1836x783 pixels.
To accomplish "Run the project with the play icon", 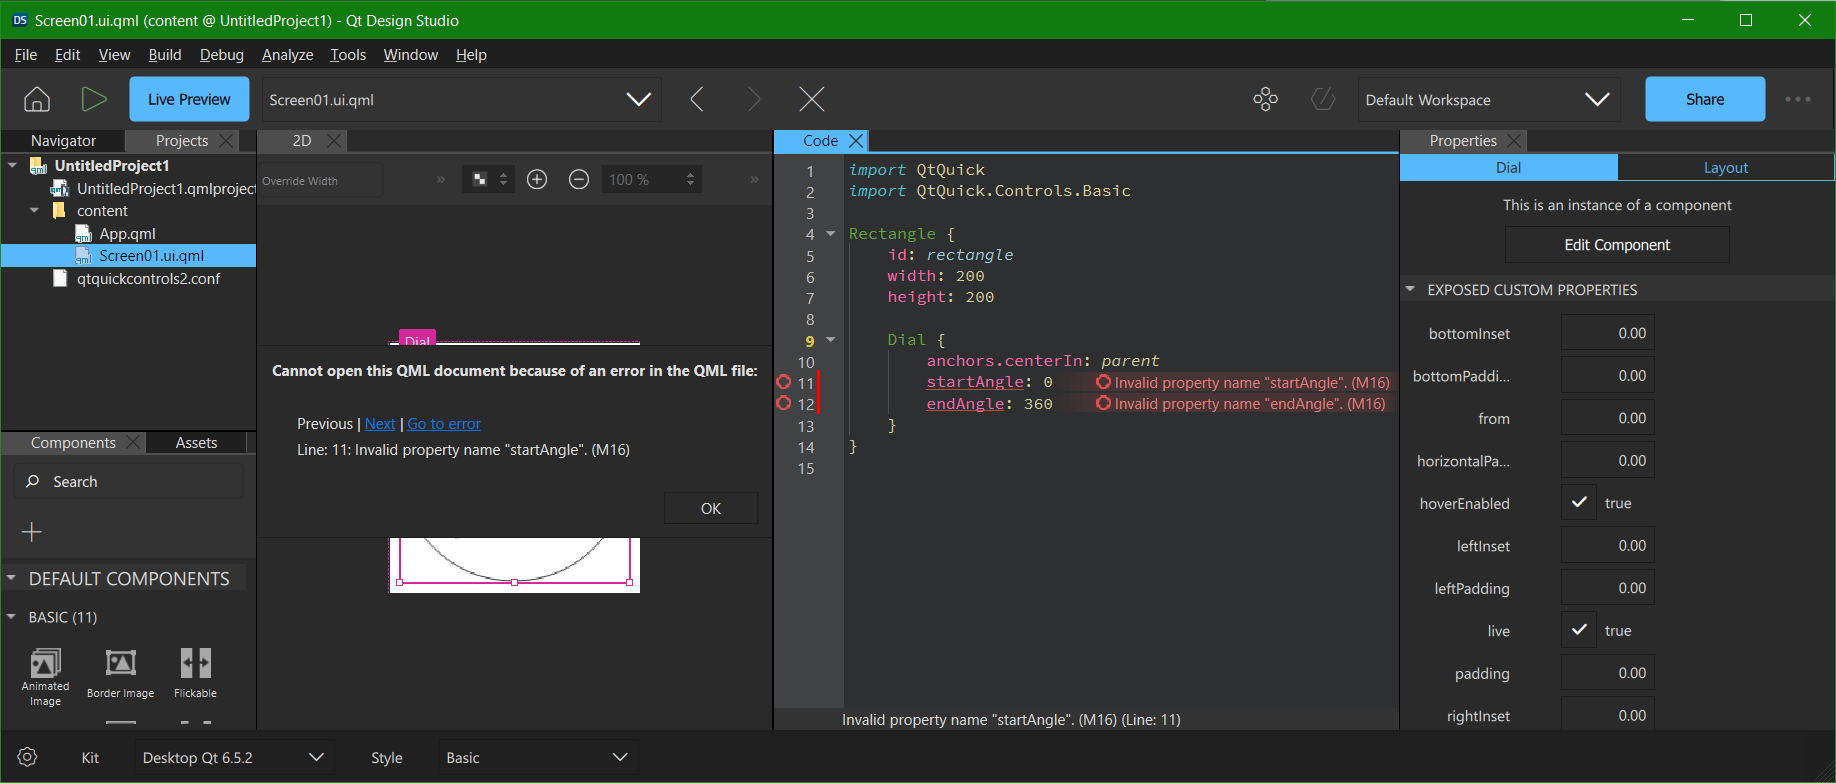I will point(94,99).
